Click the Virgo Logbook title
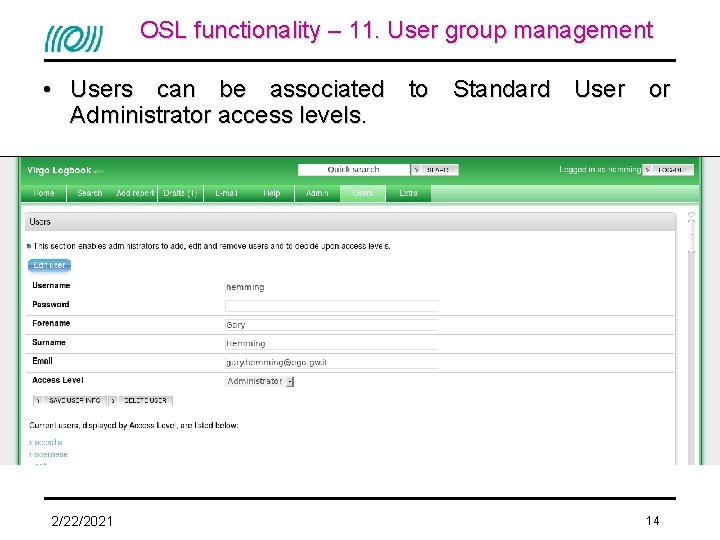The height and width of the screenshot is (540, 720). click(59, 170)
